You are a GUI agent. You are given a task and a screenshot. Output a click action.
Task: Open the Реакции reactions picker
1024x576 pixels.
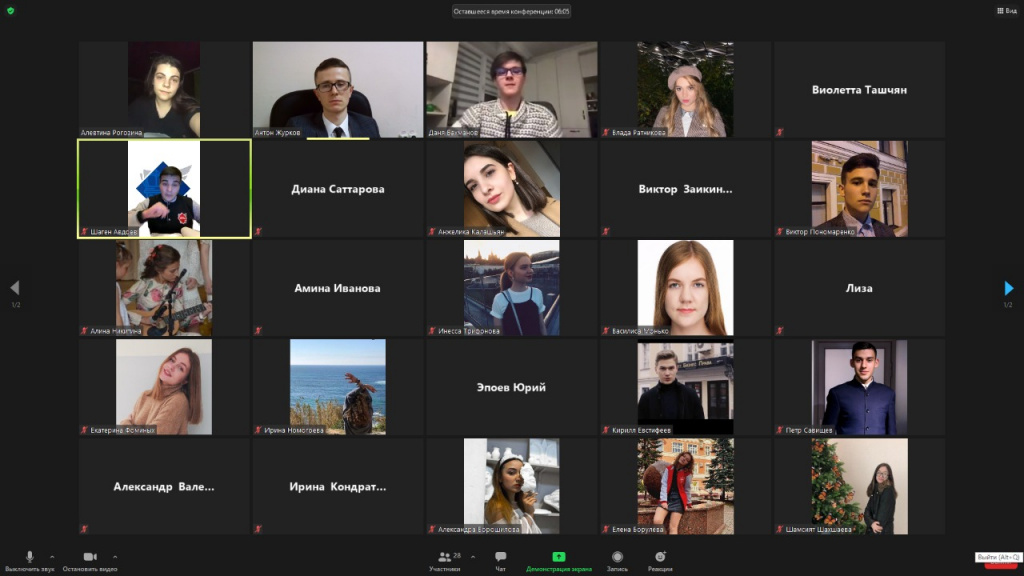tap(660, 560)
